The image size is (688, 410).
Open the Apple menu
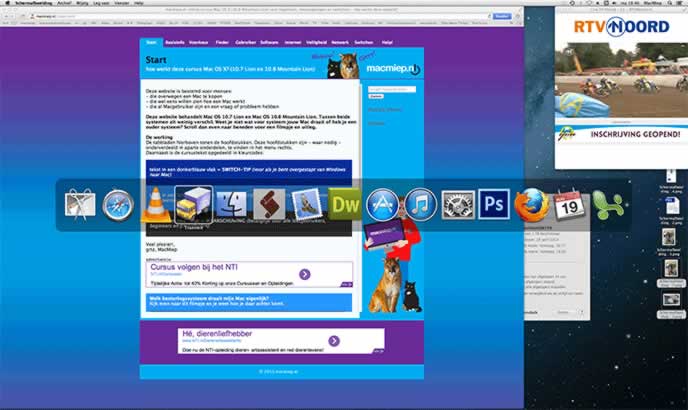tap(7, 3)
